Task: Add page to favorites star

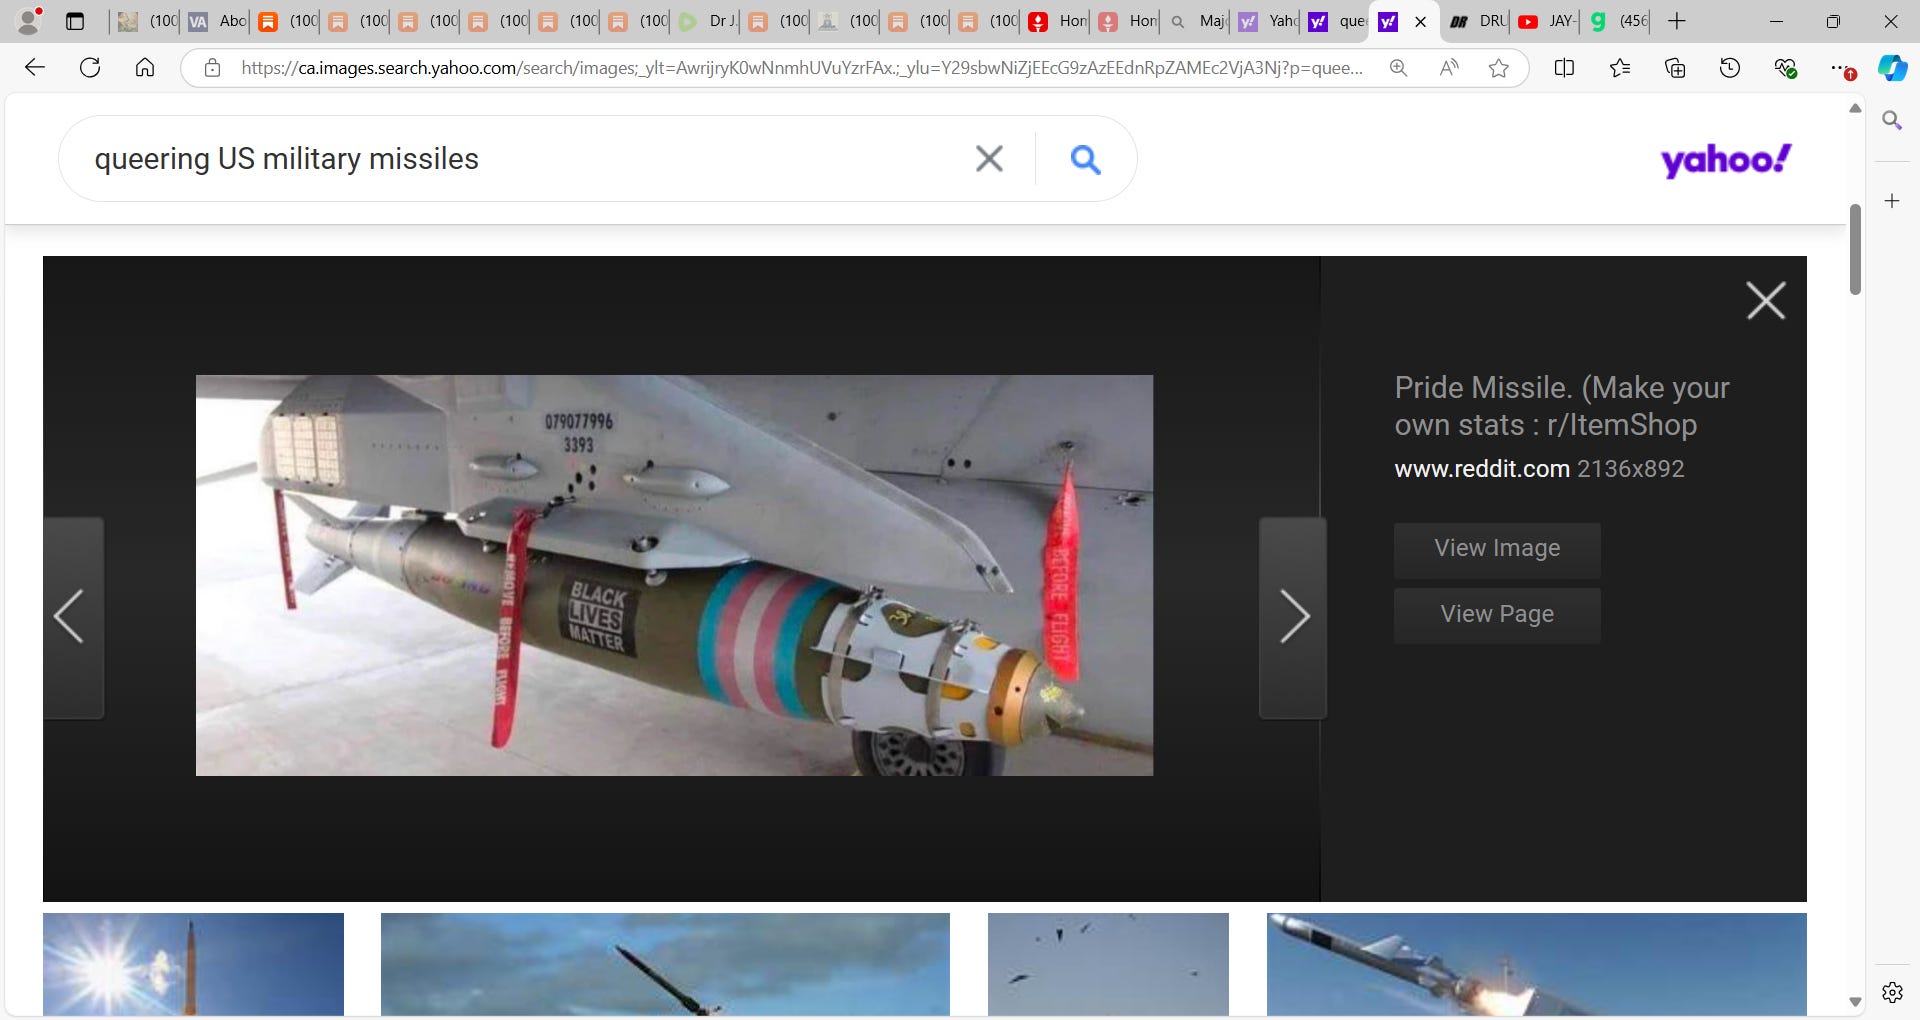Action: pos(1498,68)
